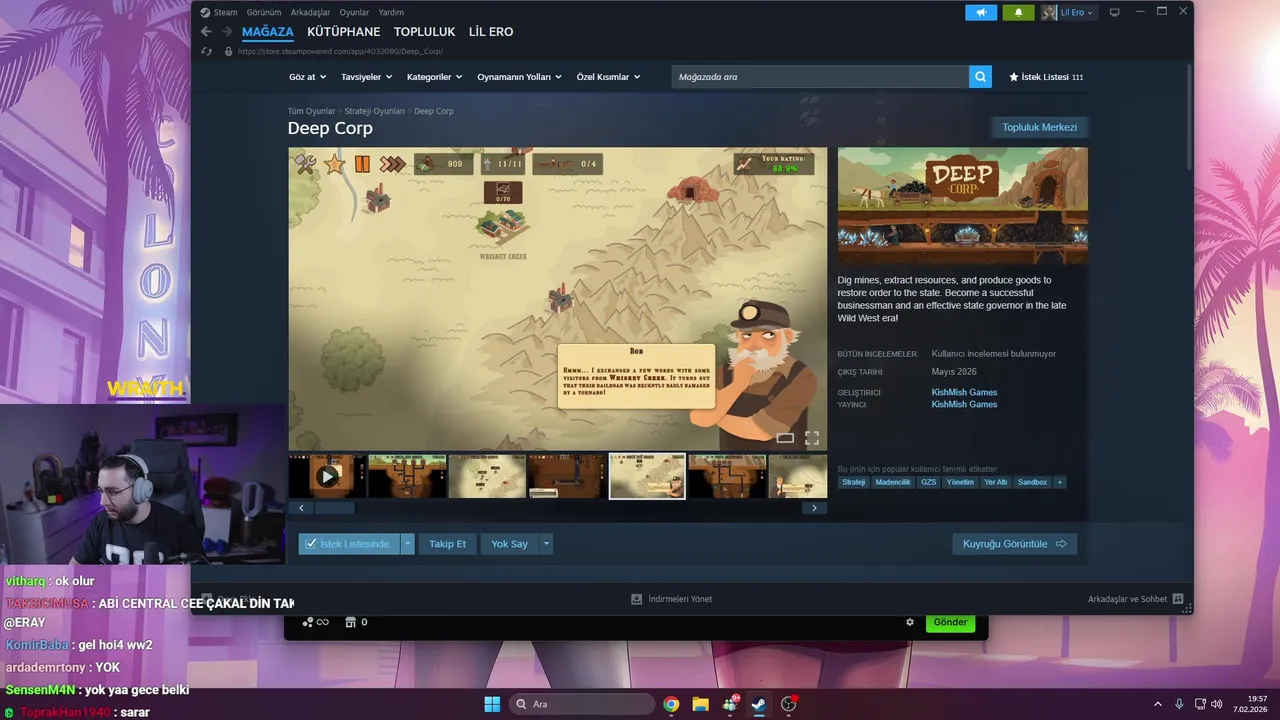This screenshot has height=720, width=1280.
Task: Toggle the İstek Listesinde wishlist checkbox
Action: [x=311, y=544]
